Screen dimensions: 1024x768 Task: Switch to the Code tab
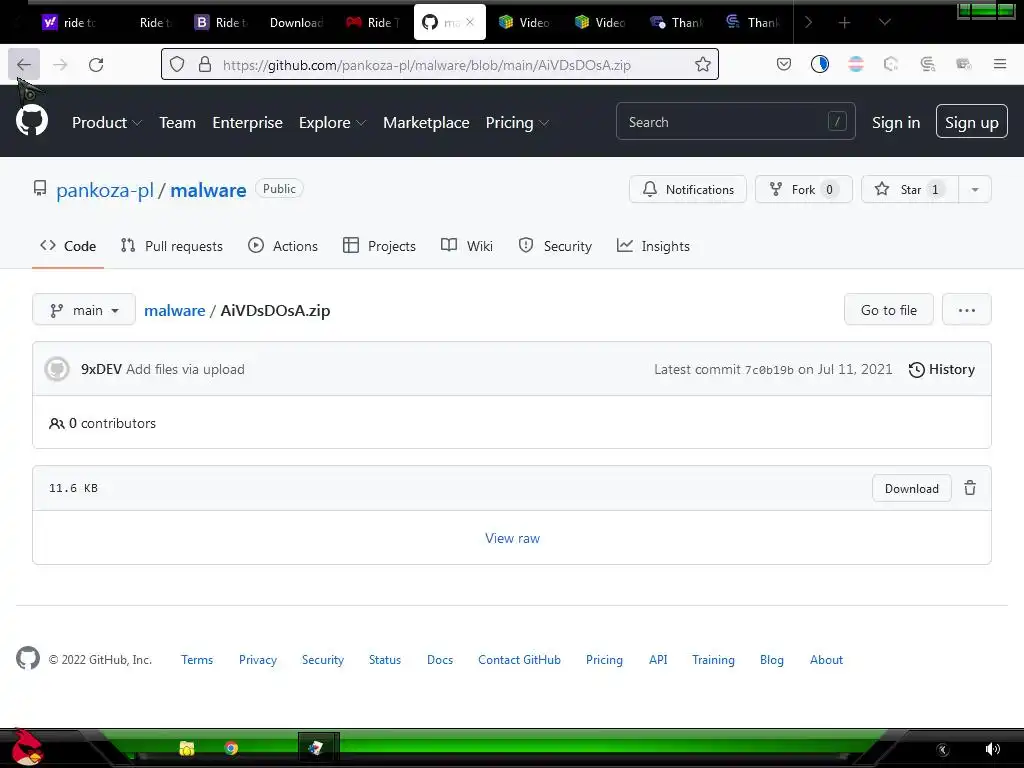(x=68, y=246)
